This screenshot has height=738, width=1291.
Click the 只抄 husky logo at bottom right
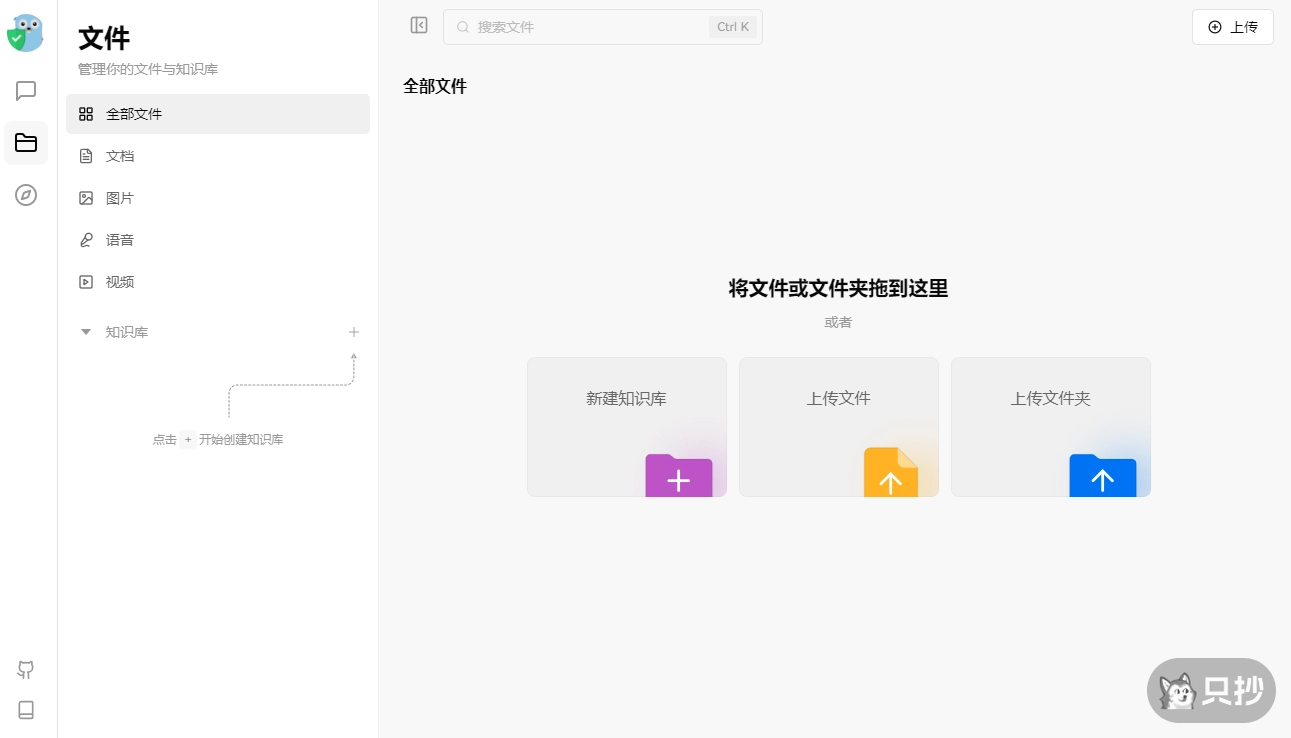click(1211, 690)
